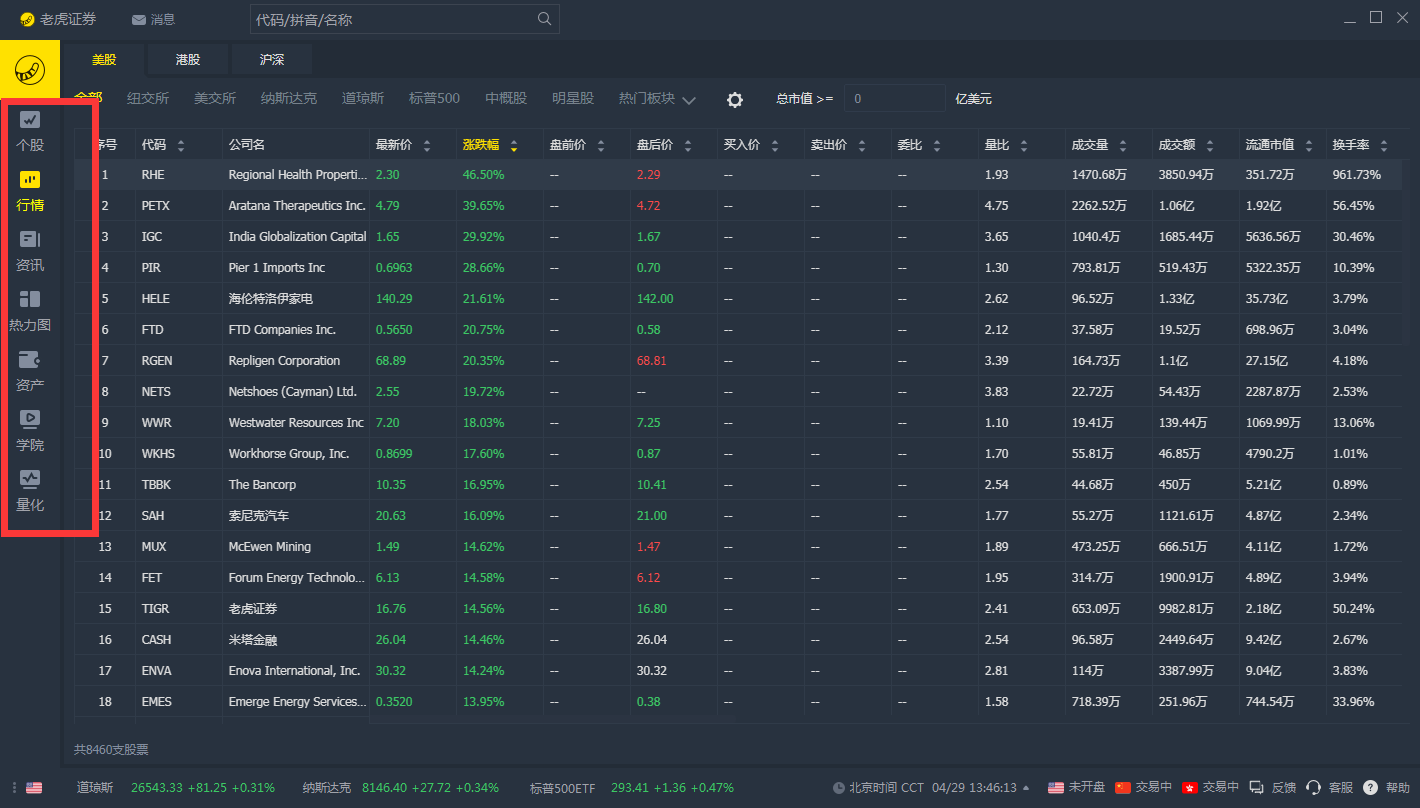Open 消息 messages envelope icon
This screenshot has height=808, width=1420.
coord(138,20)
